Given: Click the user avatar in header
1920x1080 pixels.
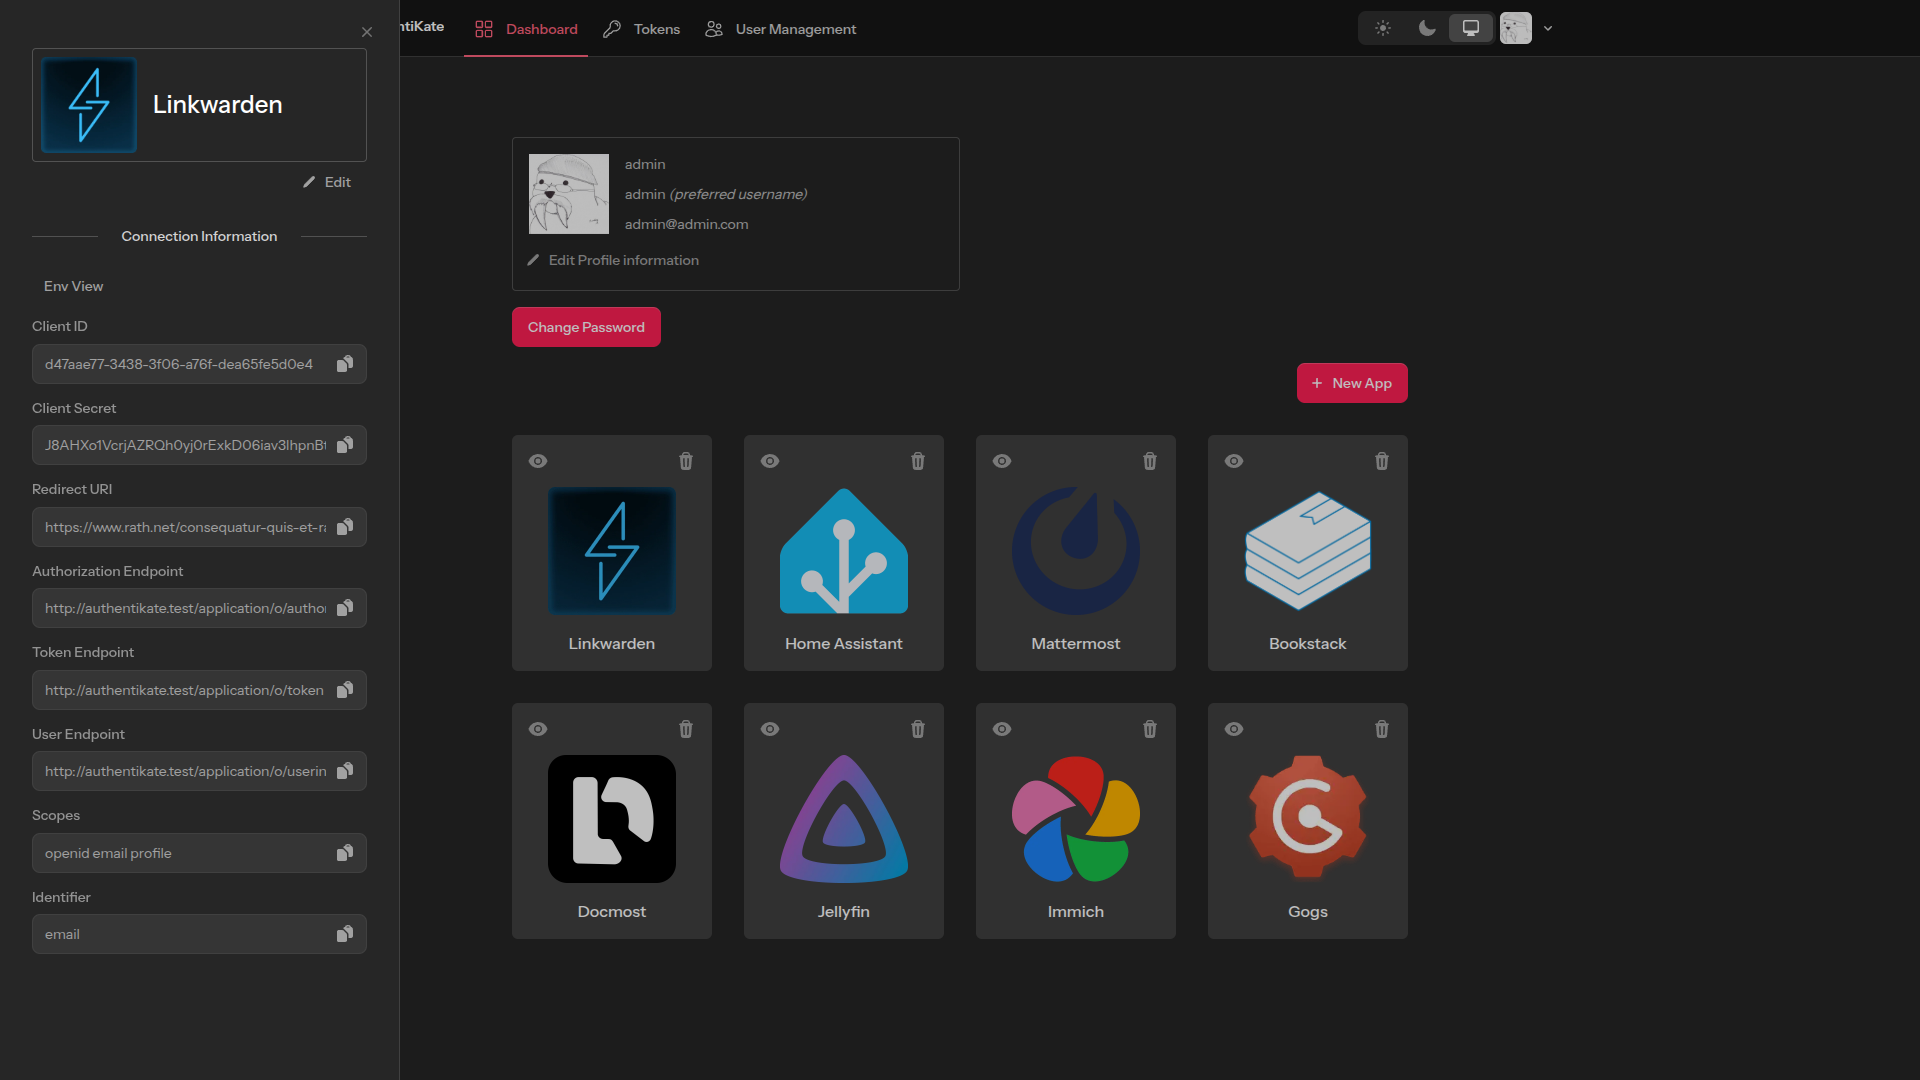Looking at the screenshot, I should [1516, 28].
